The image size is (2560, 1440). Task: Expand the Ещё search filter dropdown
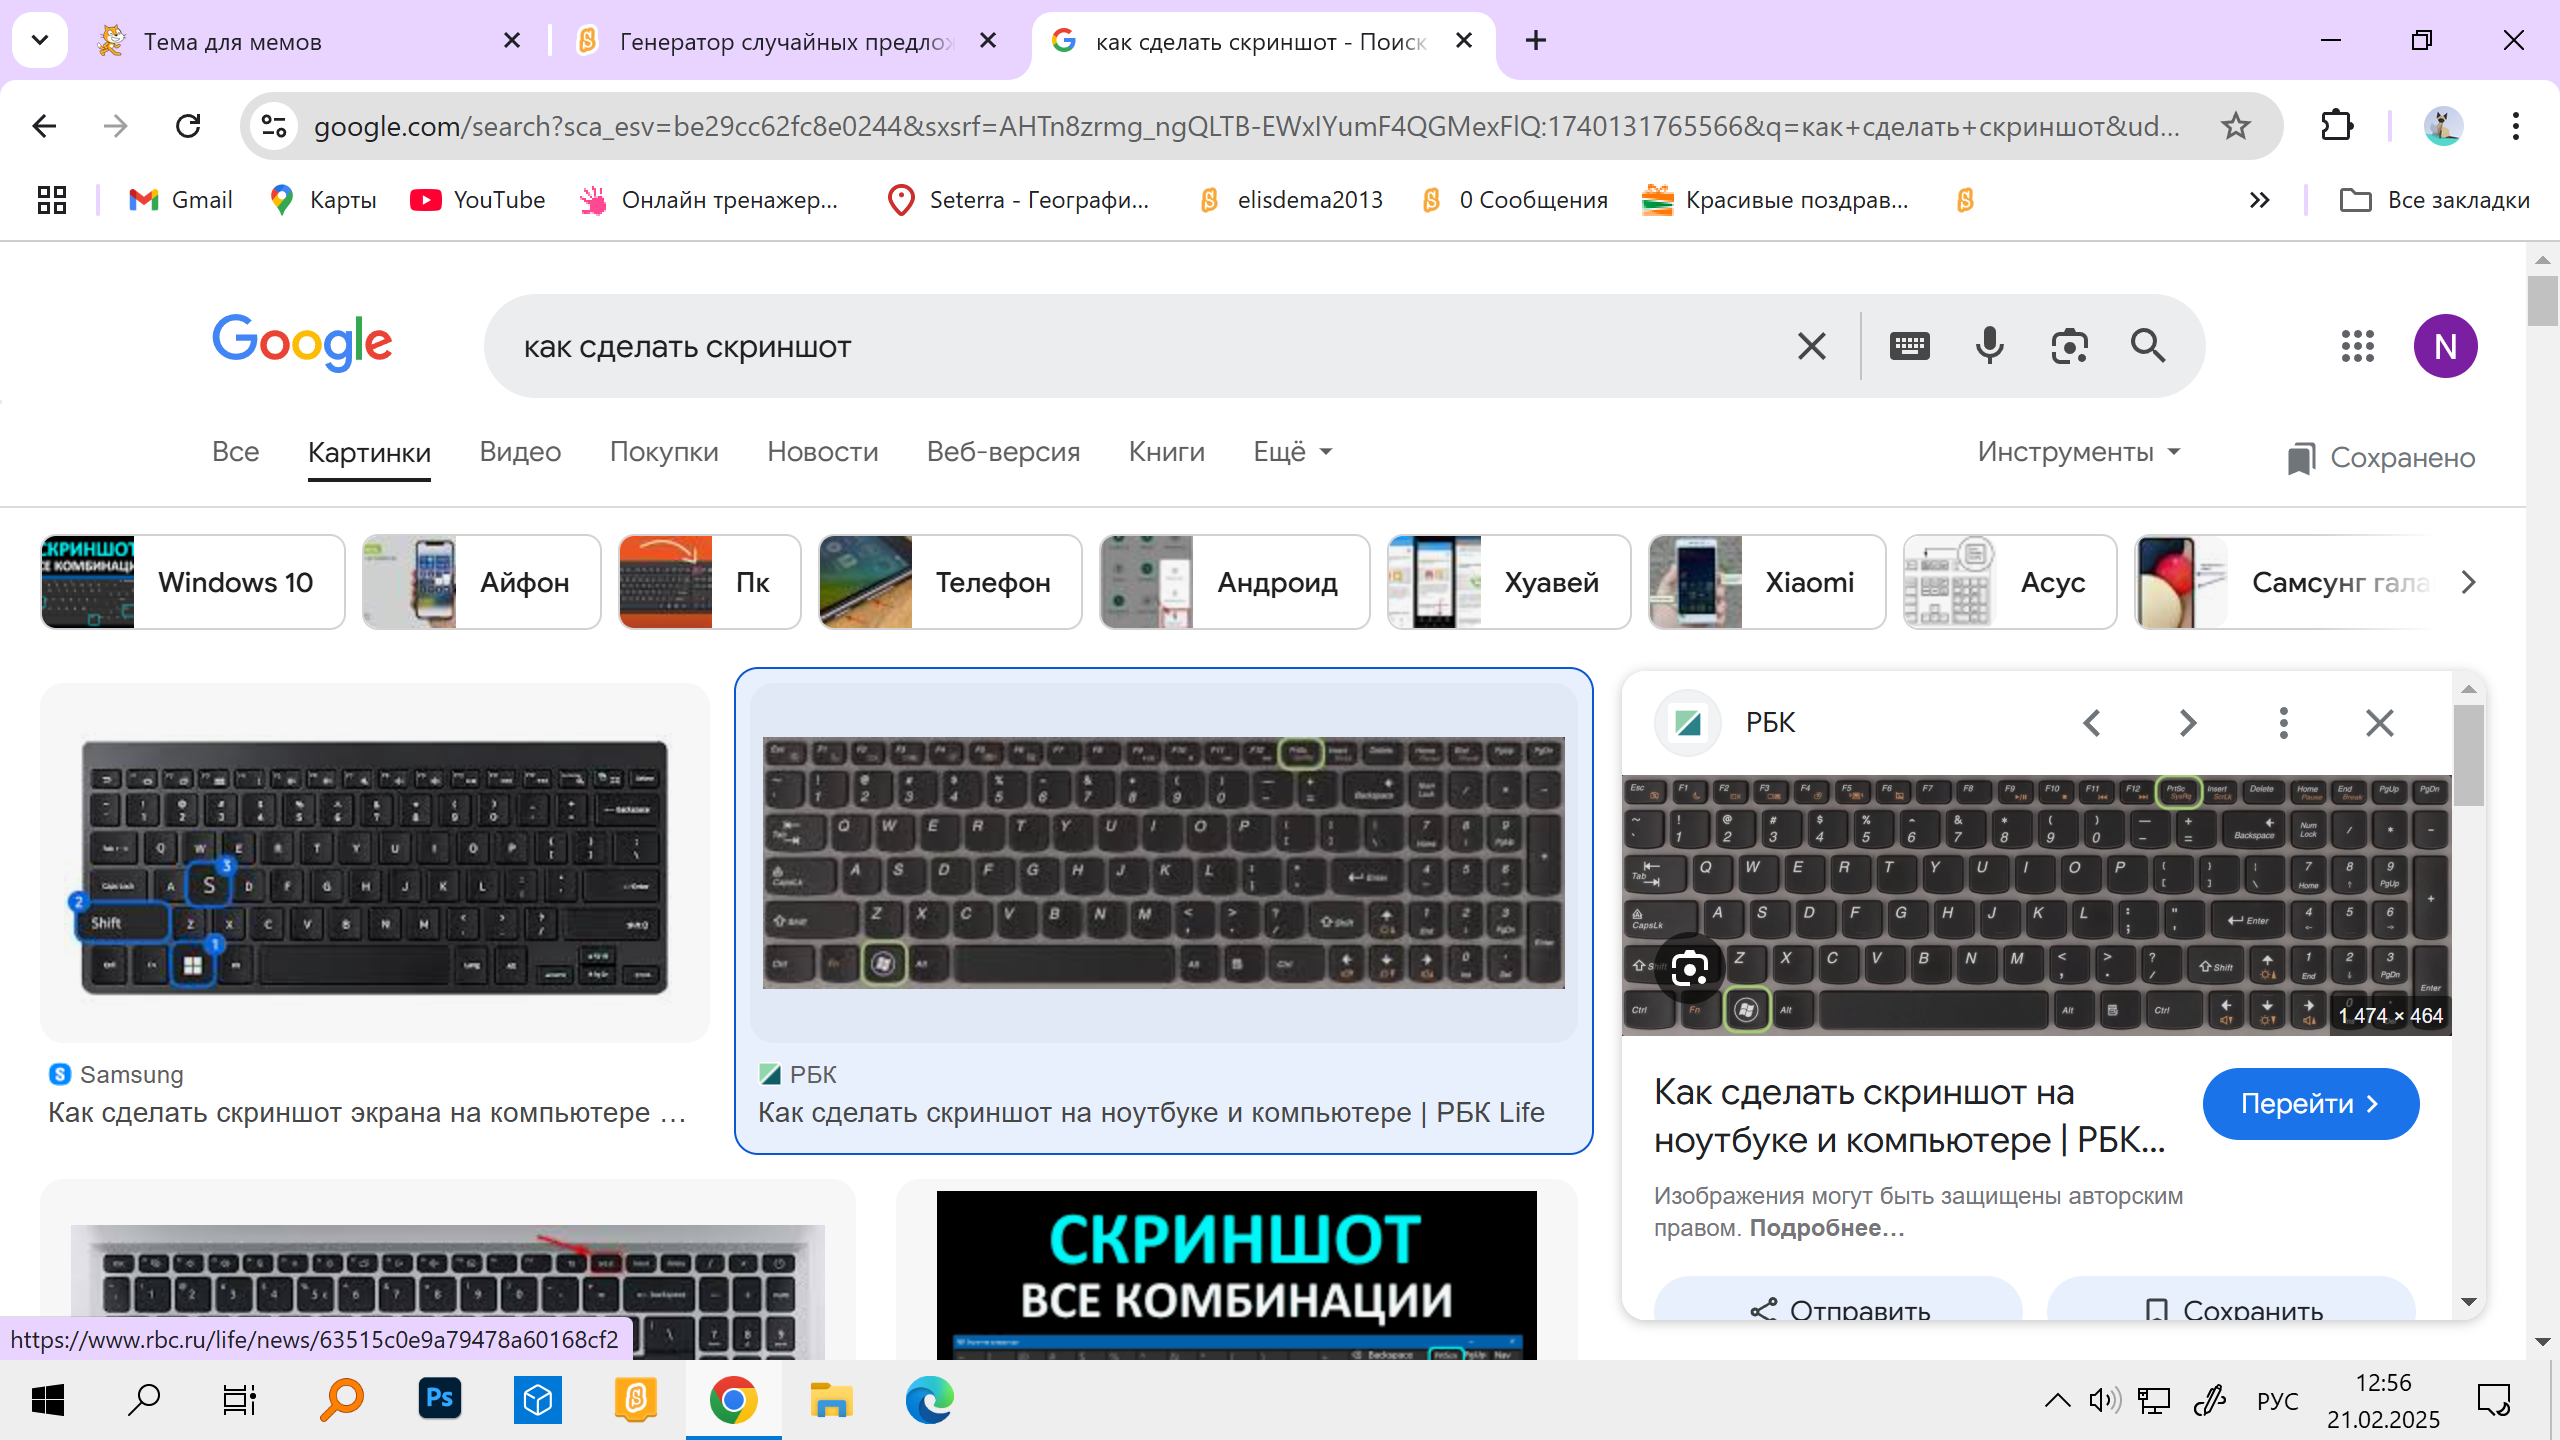coord(1293,452)
